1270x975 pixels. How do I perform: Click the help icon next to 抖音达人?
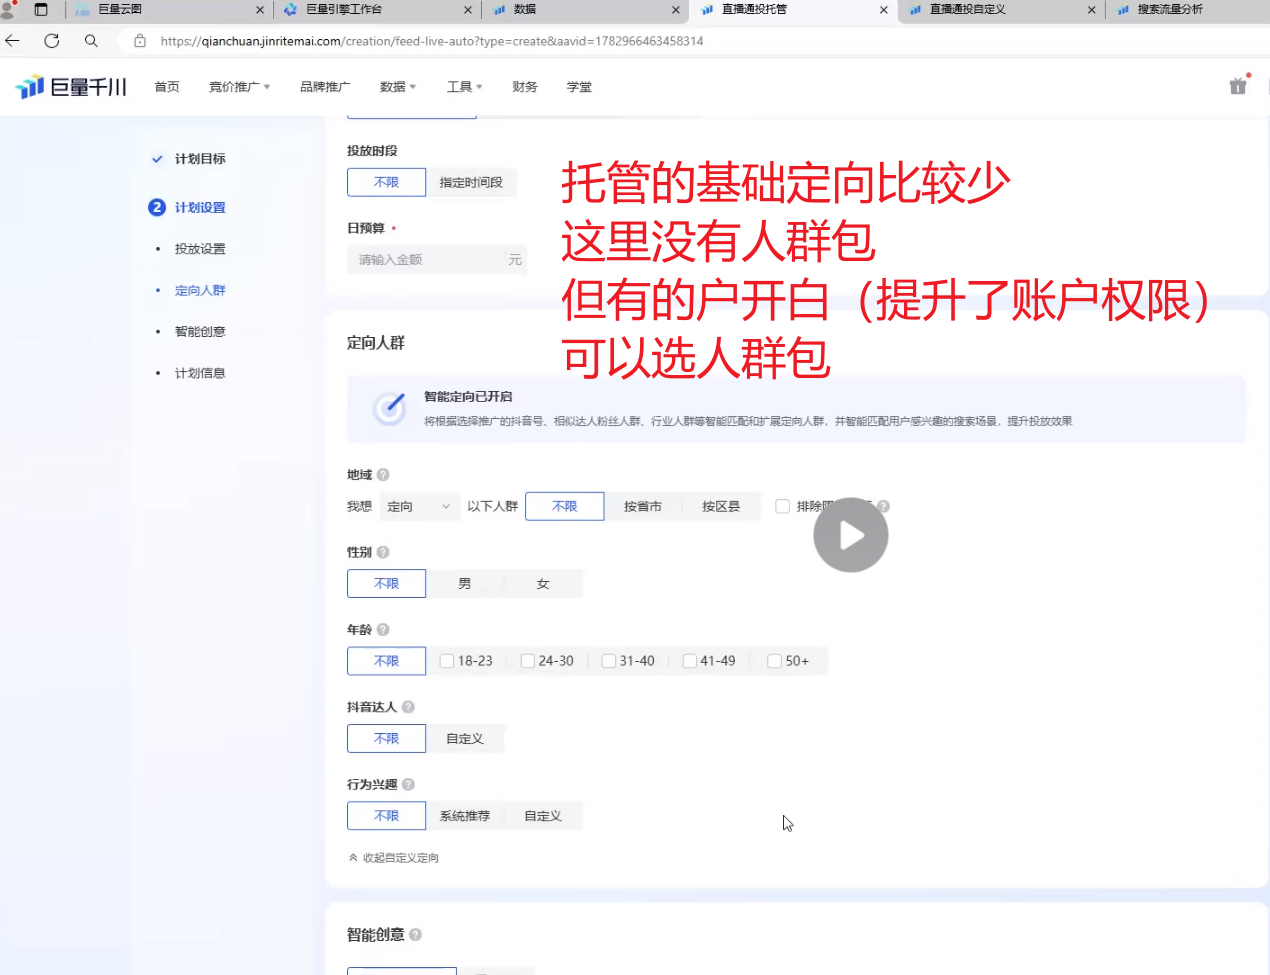click(x=408, y=707)
